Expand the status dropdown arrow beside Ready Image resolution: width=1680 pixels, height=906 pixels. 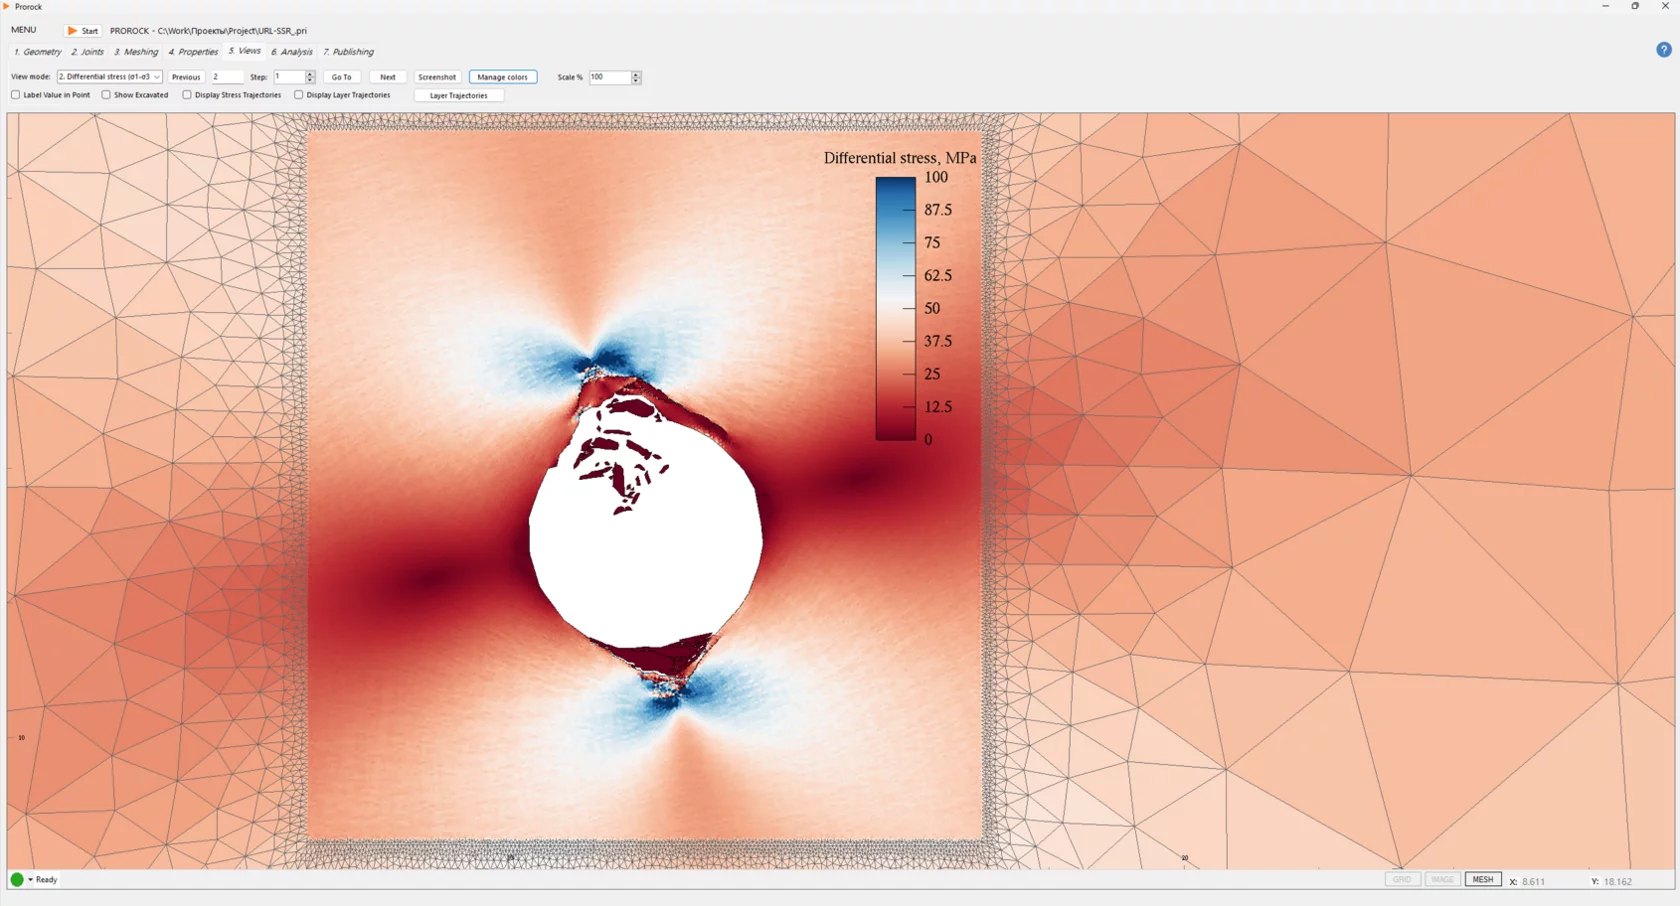coord(30,880)
